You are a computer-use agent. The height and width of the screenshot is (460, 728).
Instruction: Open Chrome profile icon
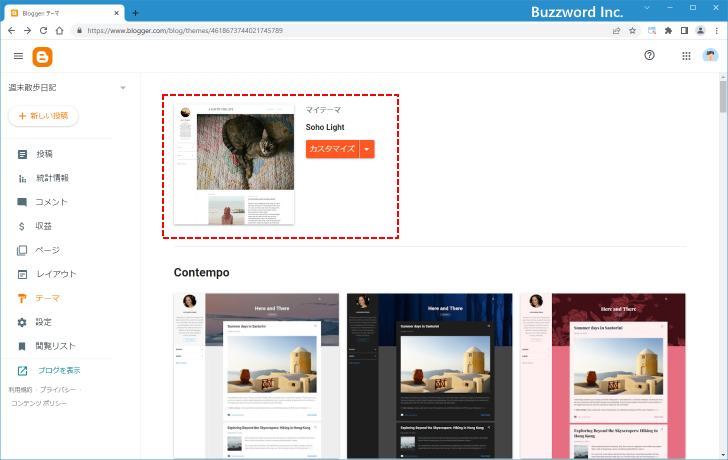click(x=700, y=31)
